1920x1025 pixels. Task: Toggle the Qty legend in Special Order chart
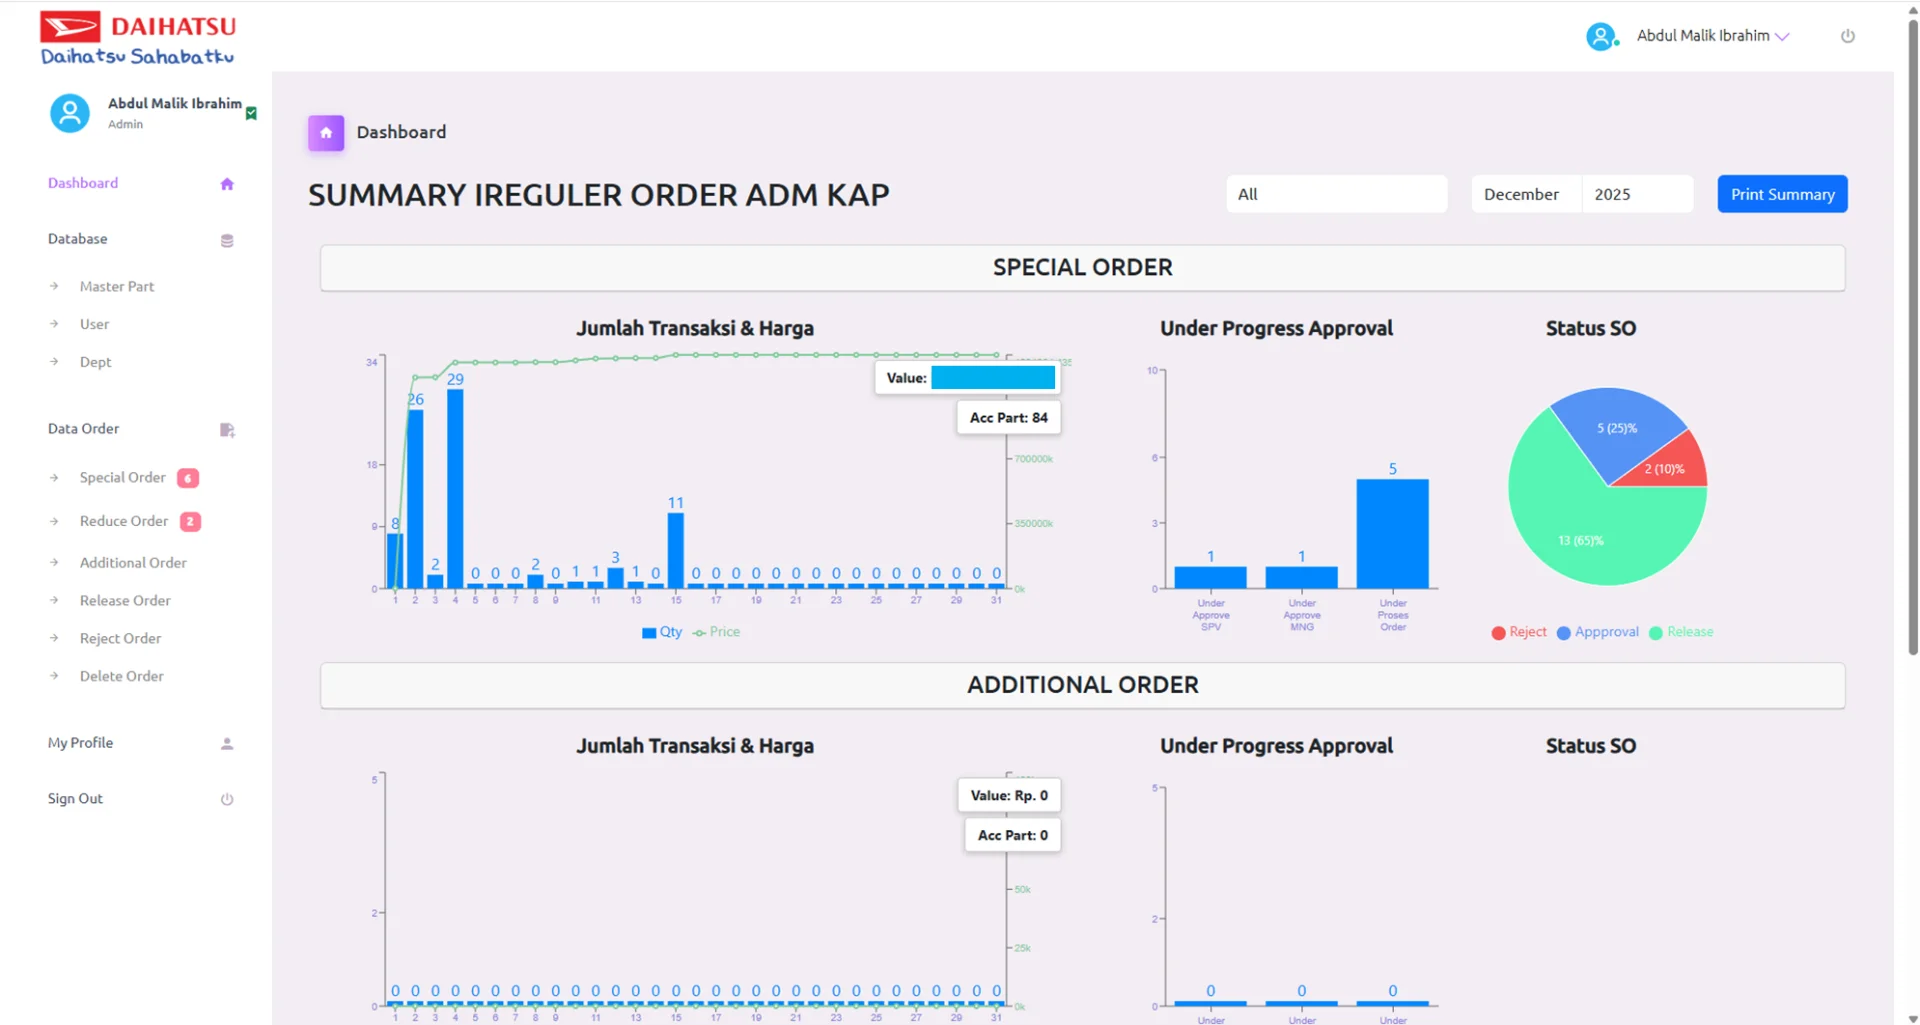coord(662,632)
